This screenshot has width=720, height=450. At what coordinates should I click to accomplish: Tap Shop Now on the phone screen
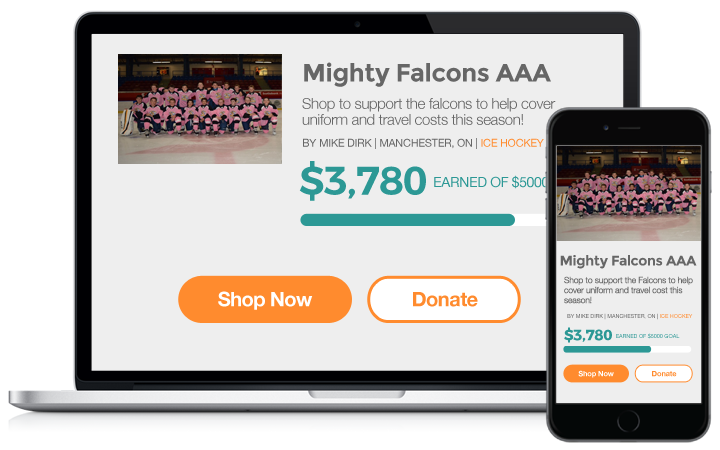coord(596,374)
